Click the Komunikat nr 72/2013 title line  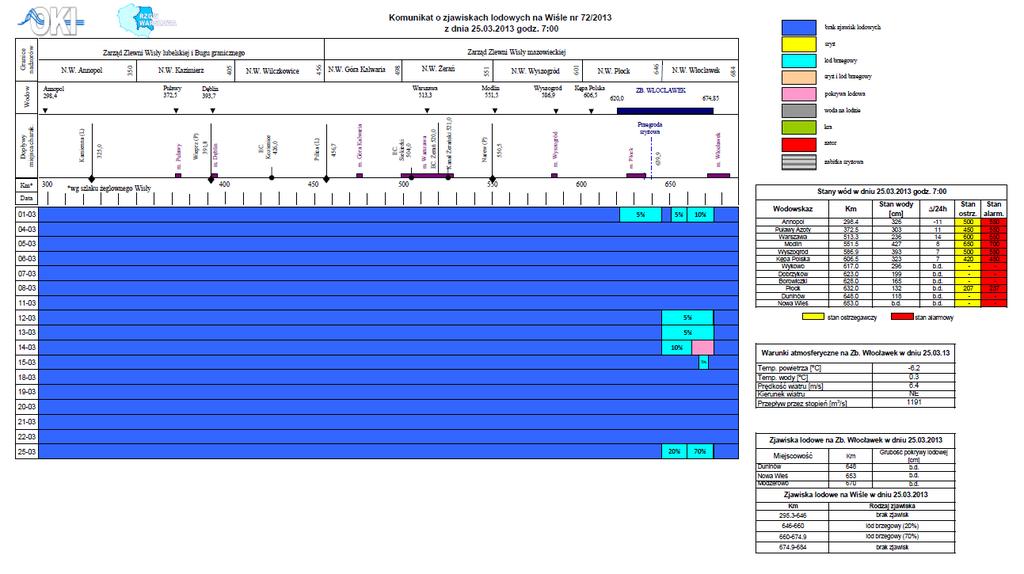coord(500,18)
